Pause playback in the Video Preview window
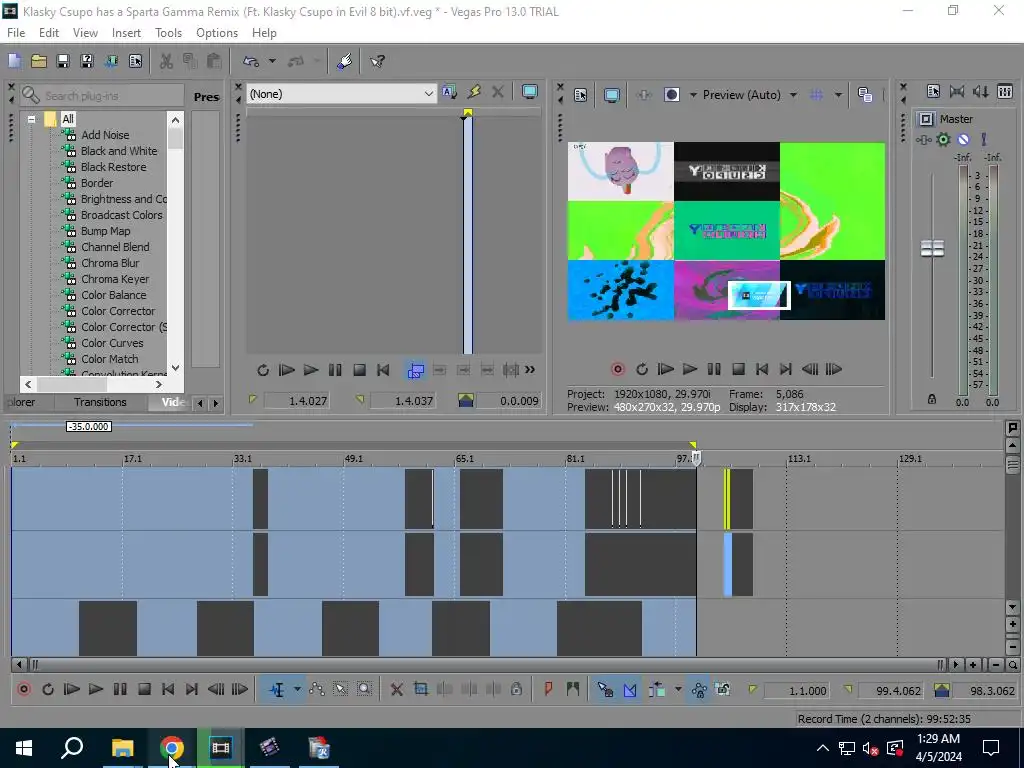Image resolution: width=1024 pixels, height=768 pixels. pos(714,370)
